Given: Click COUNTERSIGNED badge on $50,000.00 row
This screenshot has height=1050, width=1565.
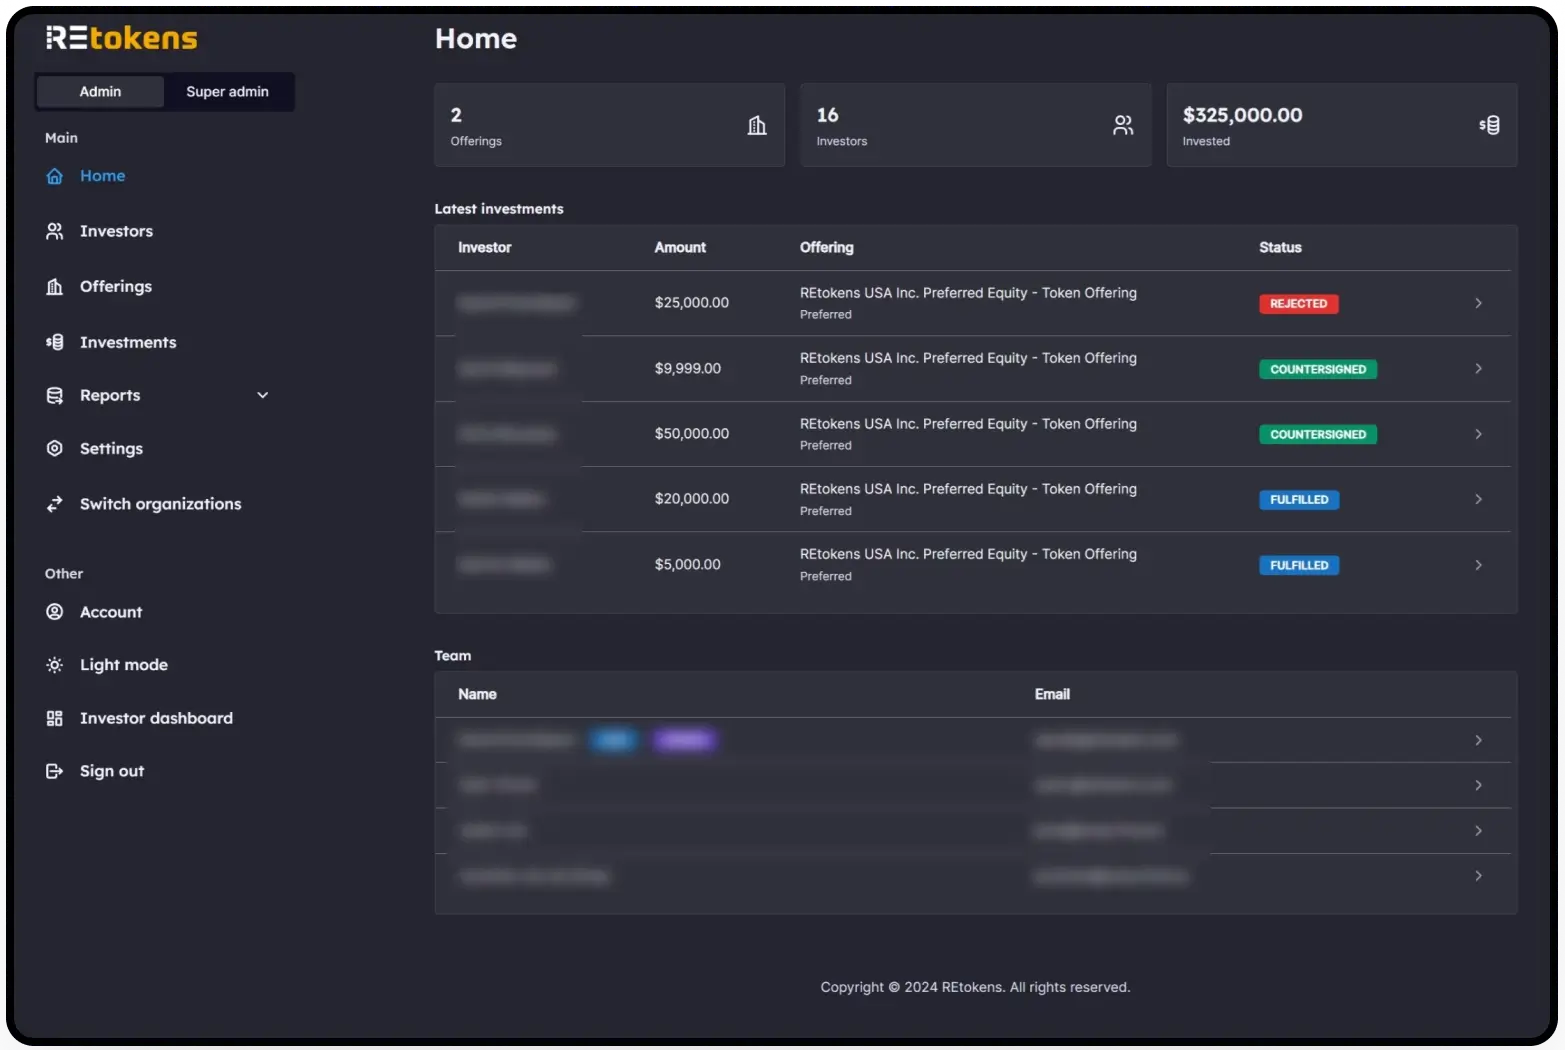Looking at the screenshot, I should pos(1318,434).
